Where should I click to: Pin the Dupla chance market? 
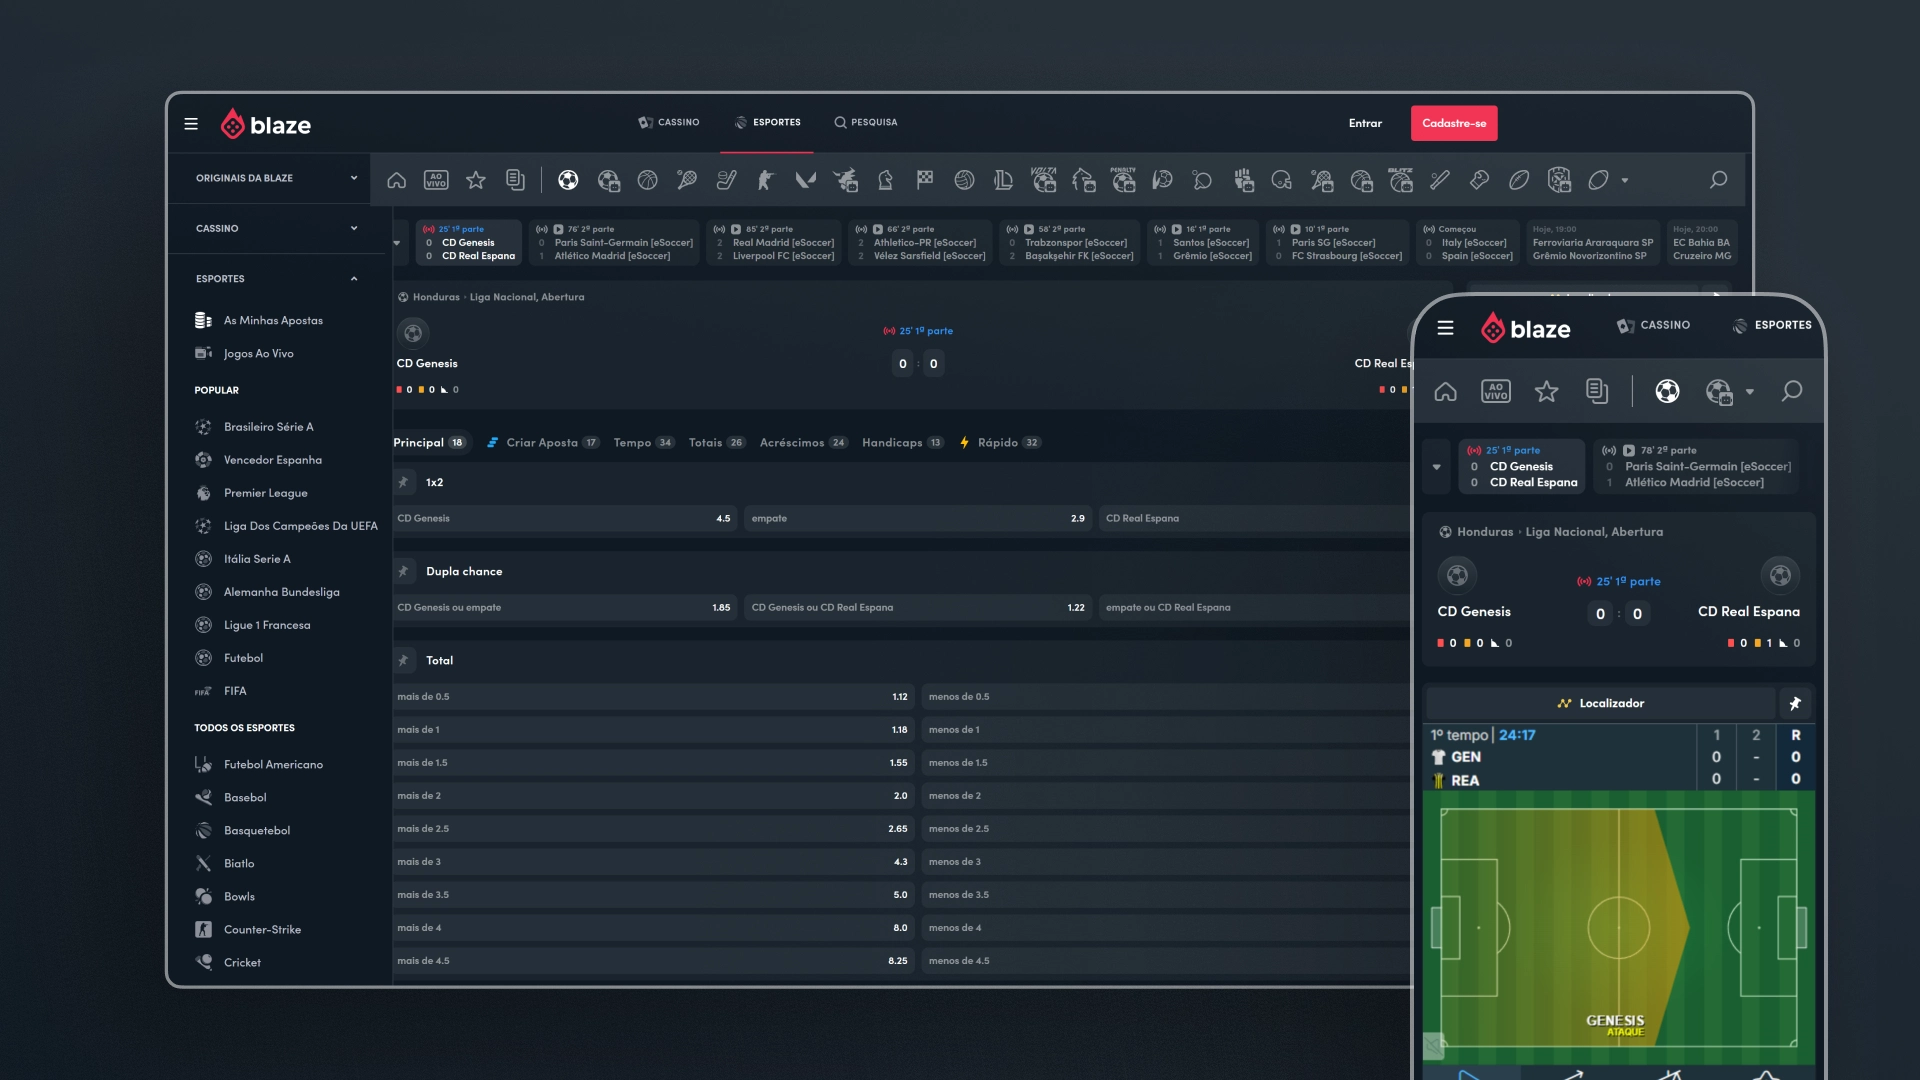pyautogui.click(x=404, y=571)
